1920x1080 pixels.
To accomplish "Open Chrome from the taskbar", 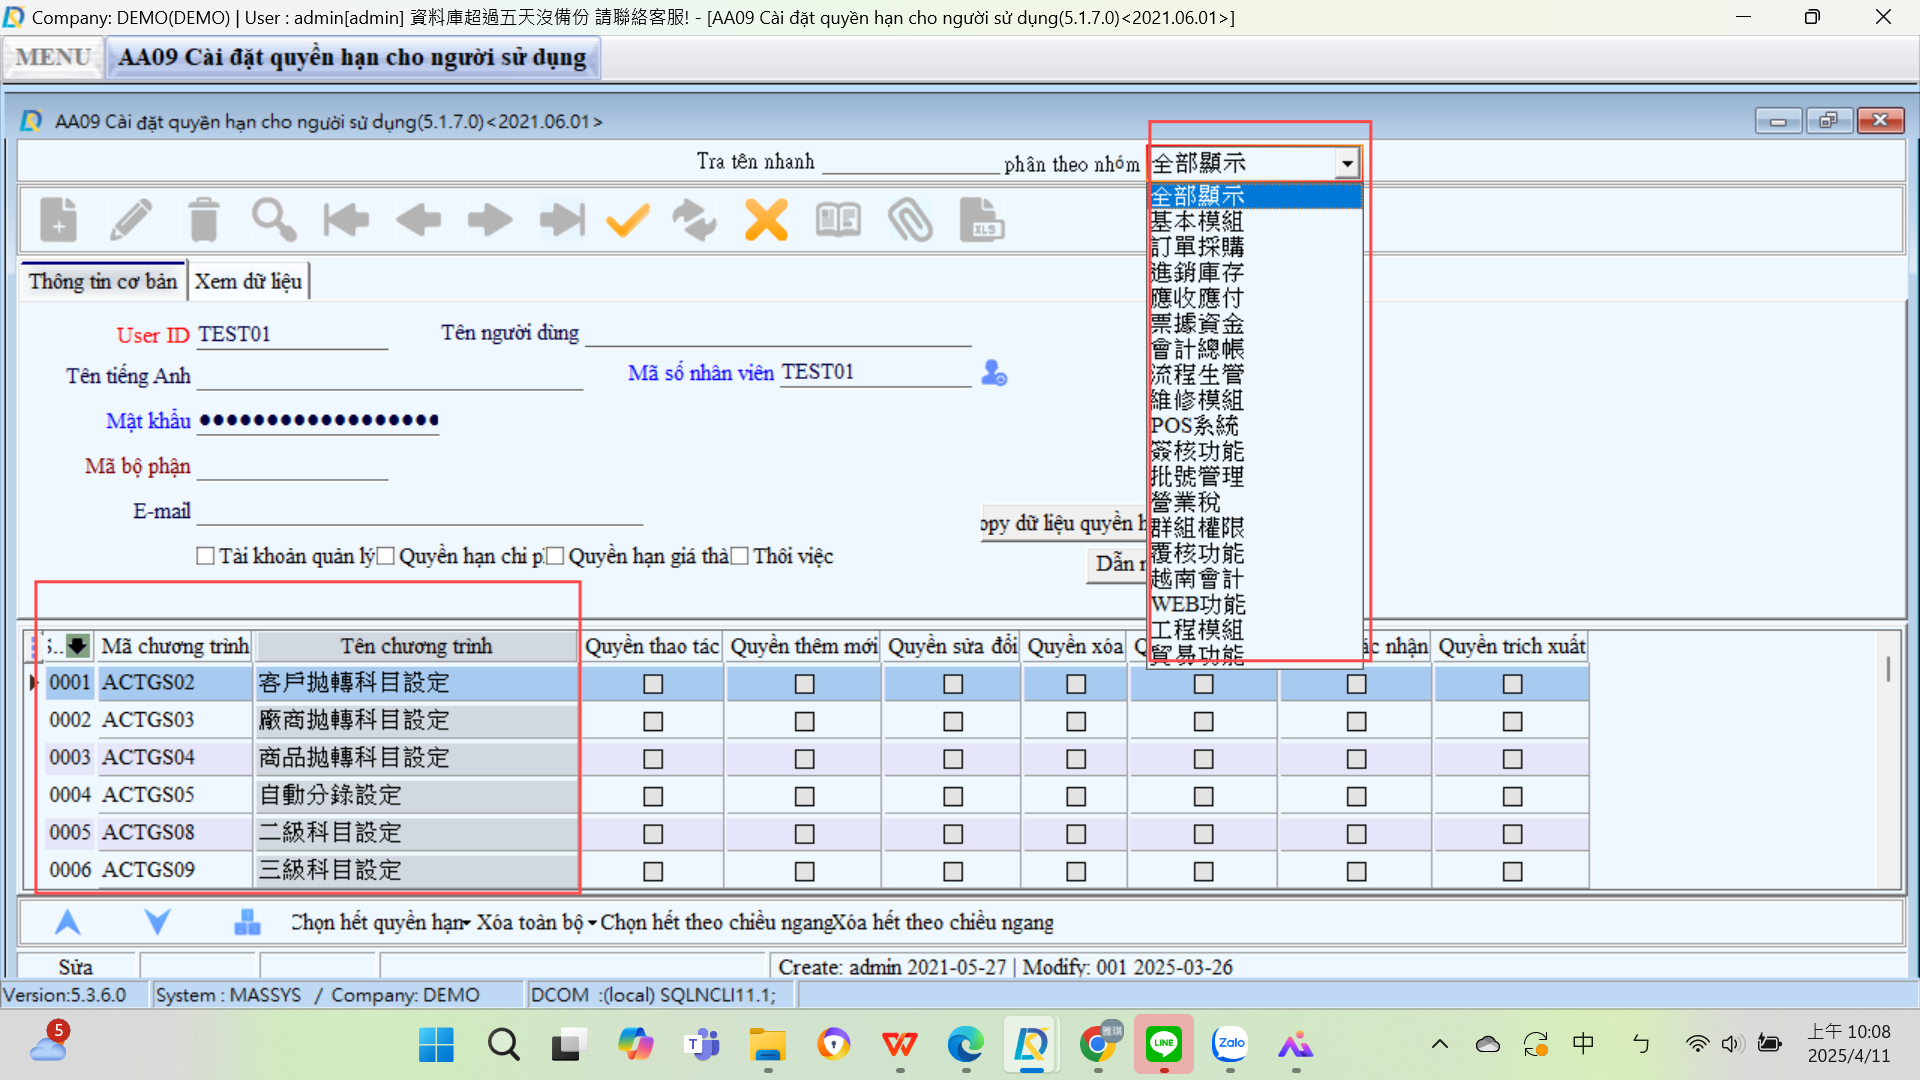I will [x=1099, y=1045].
